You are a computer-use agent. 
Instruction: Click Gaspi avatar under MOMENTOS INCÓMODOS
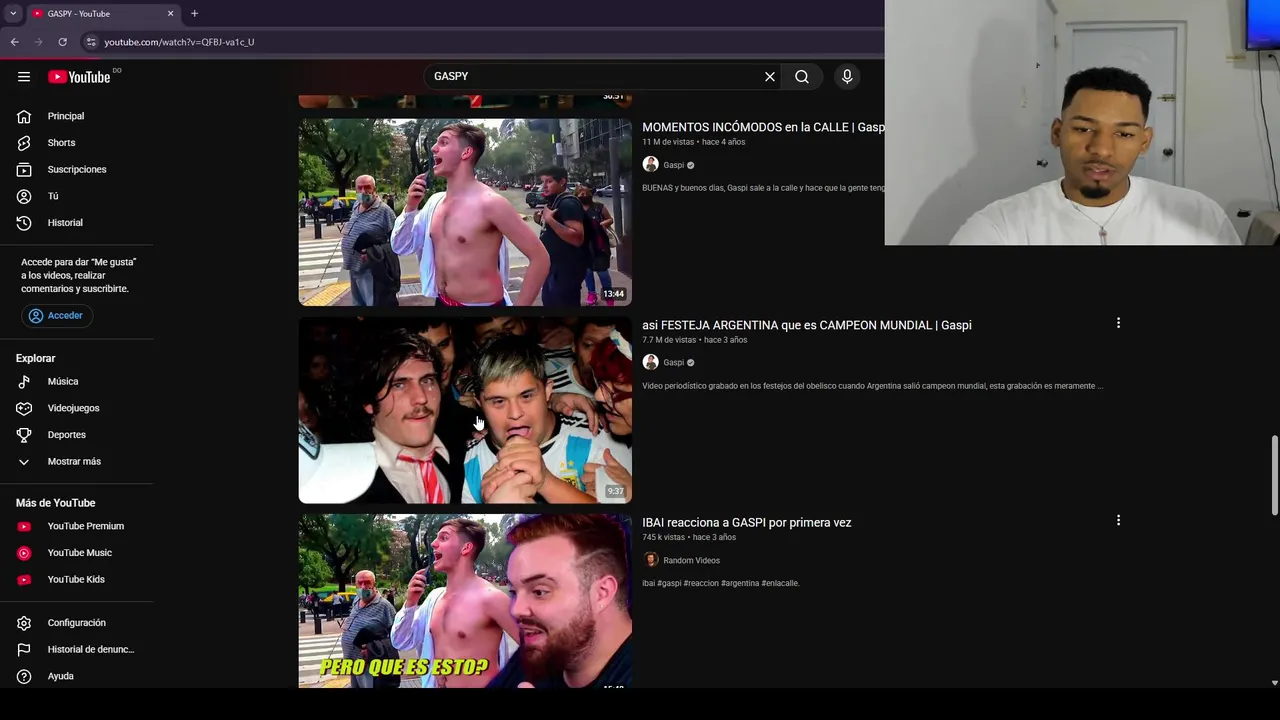click(650, 165)
